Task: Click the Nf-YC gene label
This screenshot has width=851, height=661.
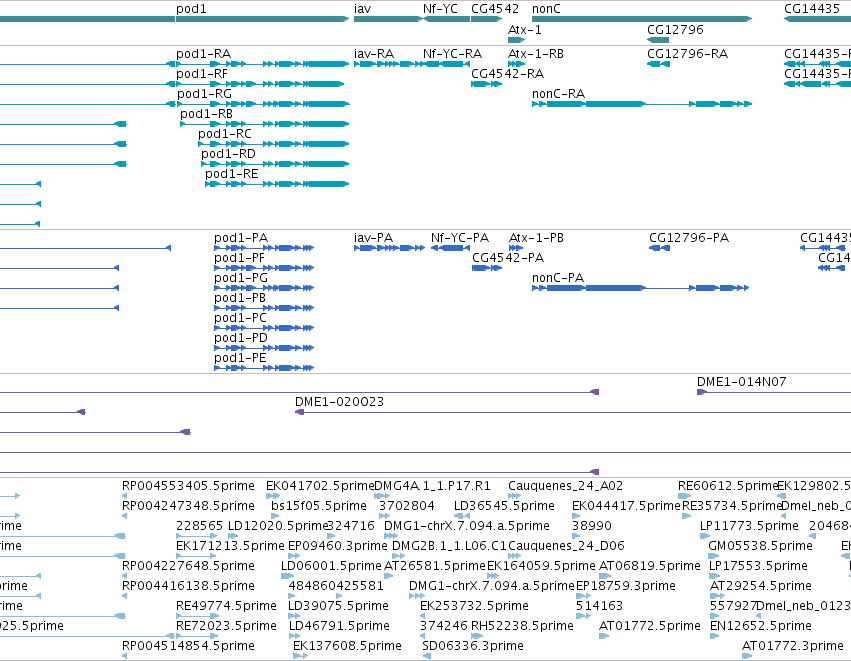Action: click(440, 9)
